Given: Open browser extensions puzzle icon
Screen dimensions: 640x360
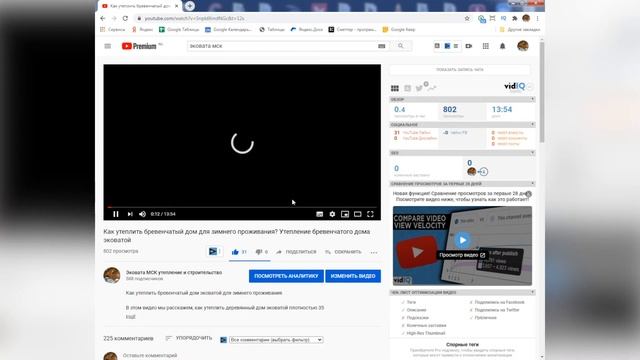Looking at the screenshot, I should (x=515, y=18).
